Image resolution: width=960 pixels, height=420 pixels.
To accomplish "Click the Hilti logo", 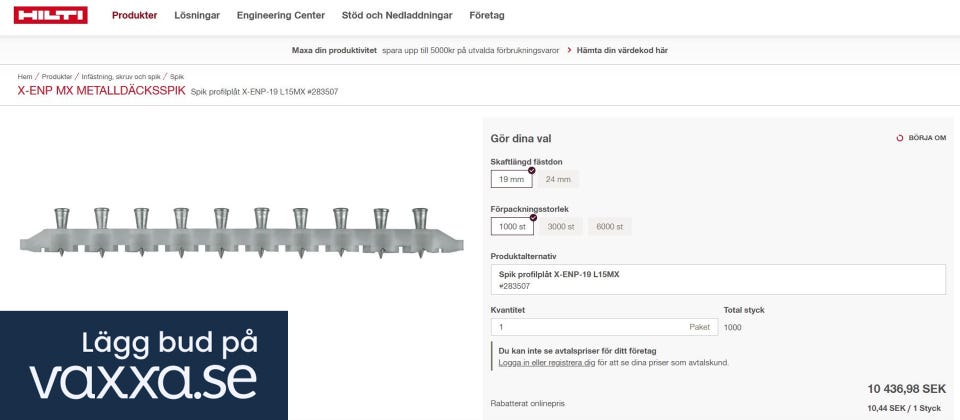I will [x=51, y=15].
